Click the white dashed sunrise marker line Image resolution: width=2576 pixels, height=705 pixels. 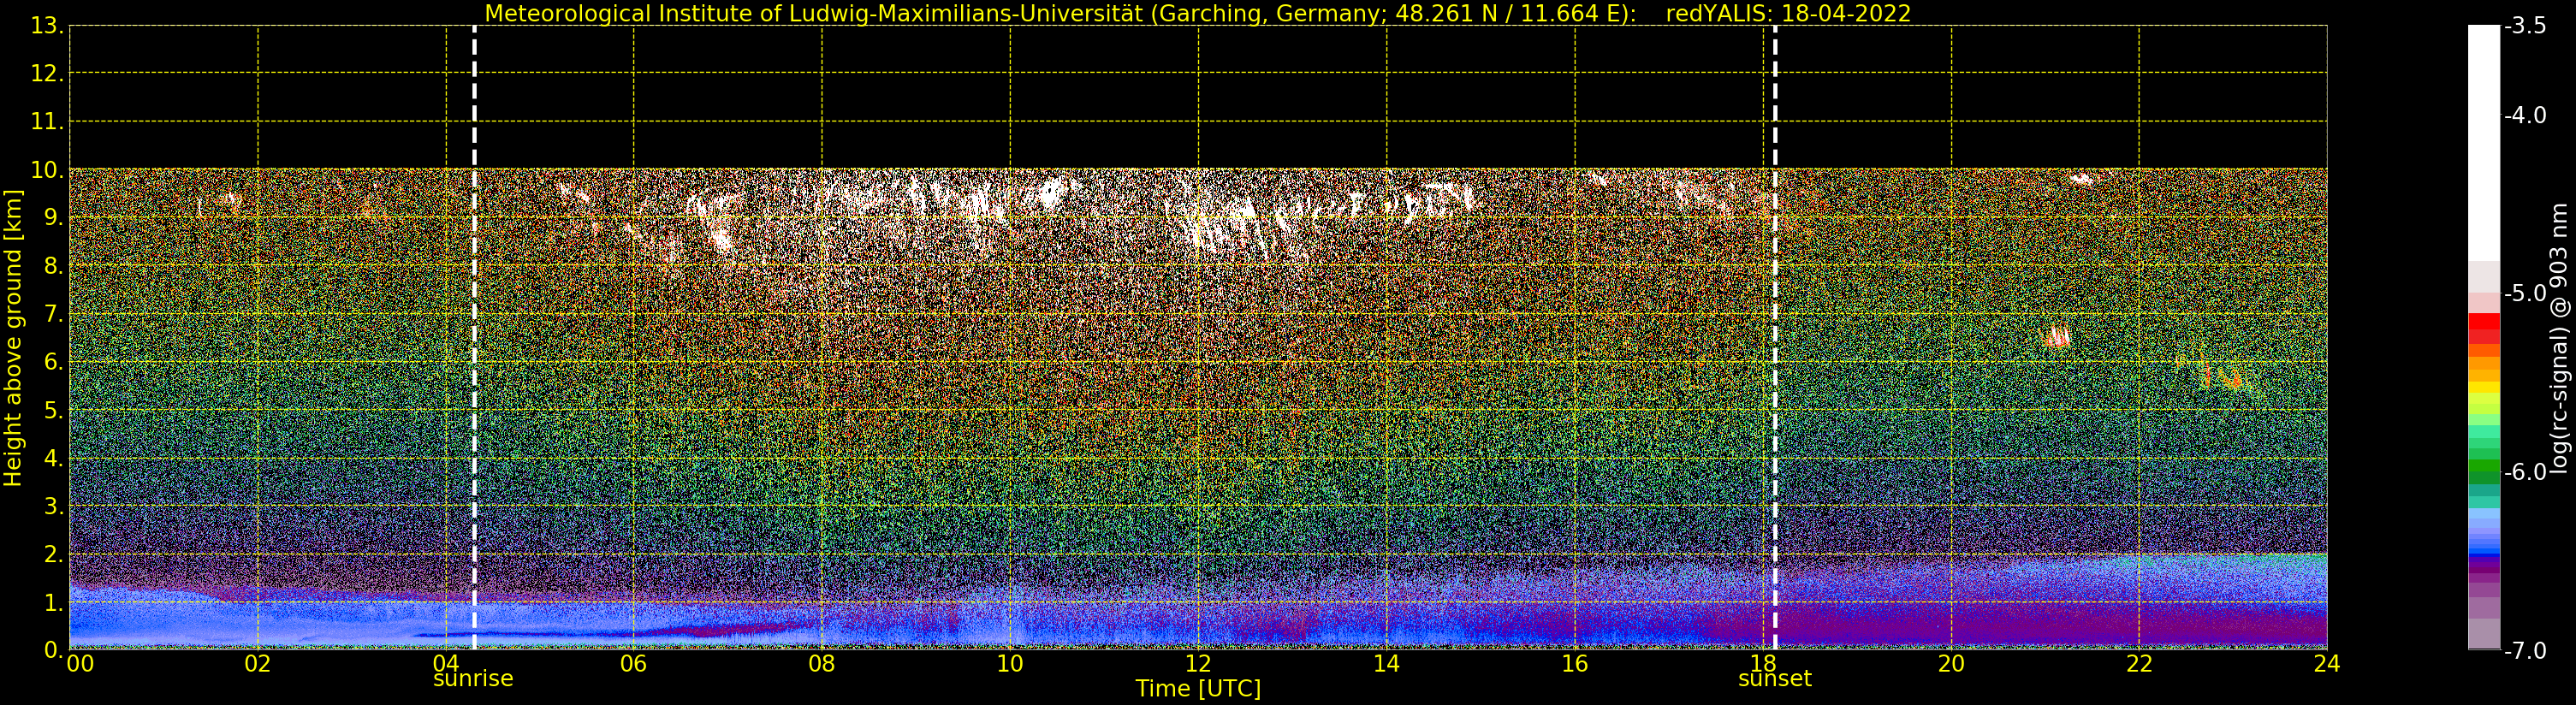tap(474, 337)
